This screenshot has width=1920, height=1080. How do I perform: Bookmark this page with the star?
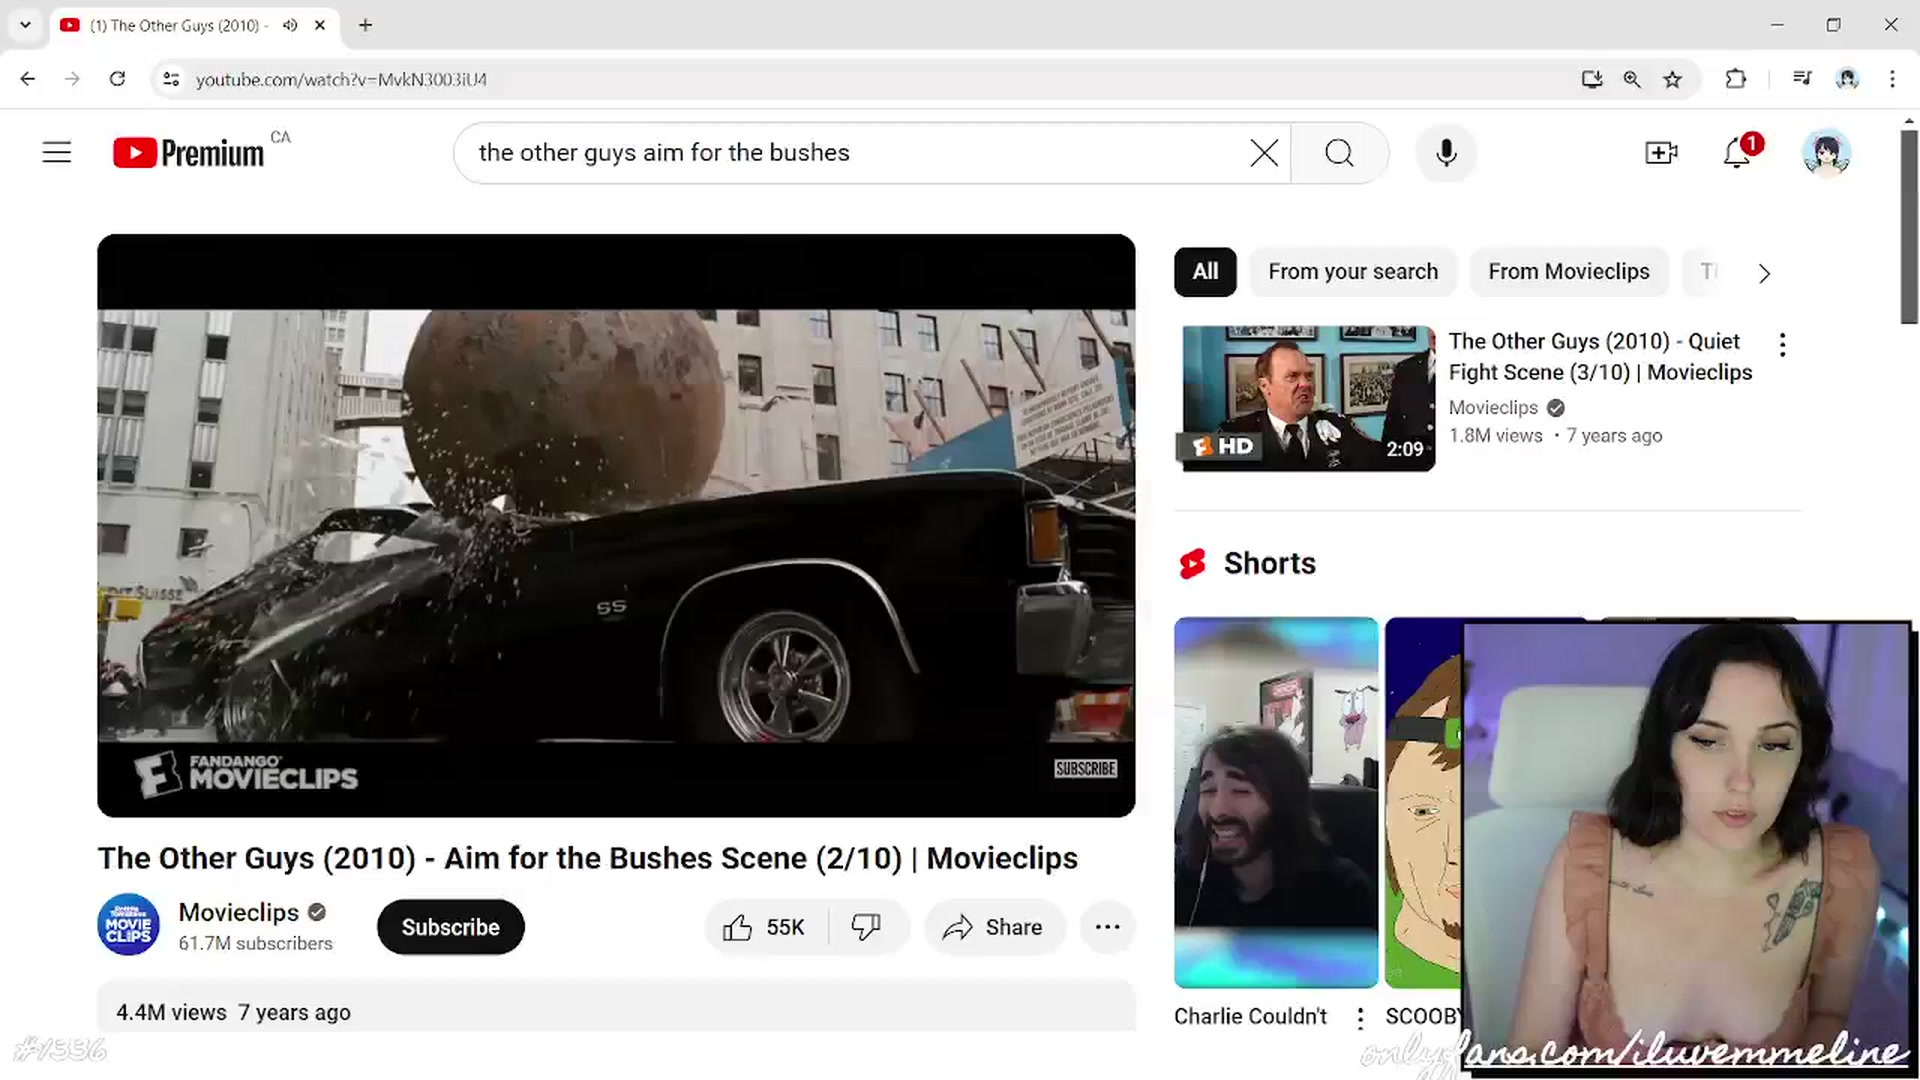[1672, 79]
